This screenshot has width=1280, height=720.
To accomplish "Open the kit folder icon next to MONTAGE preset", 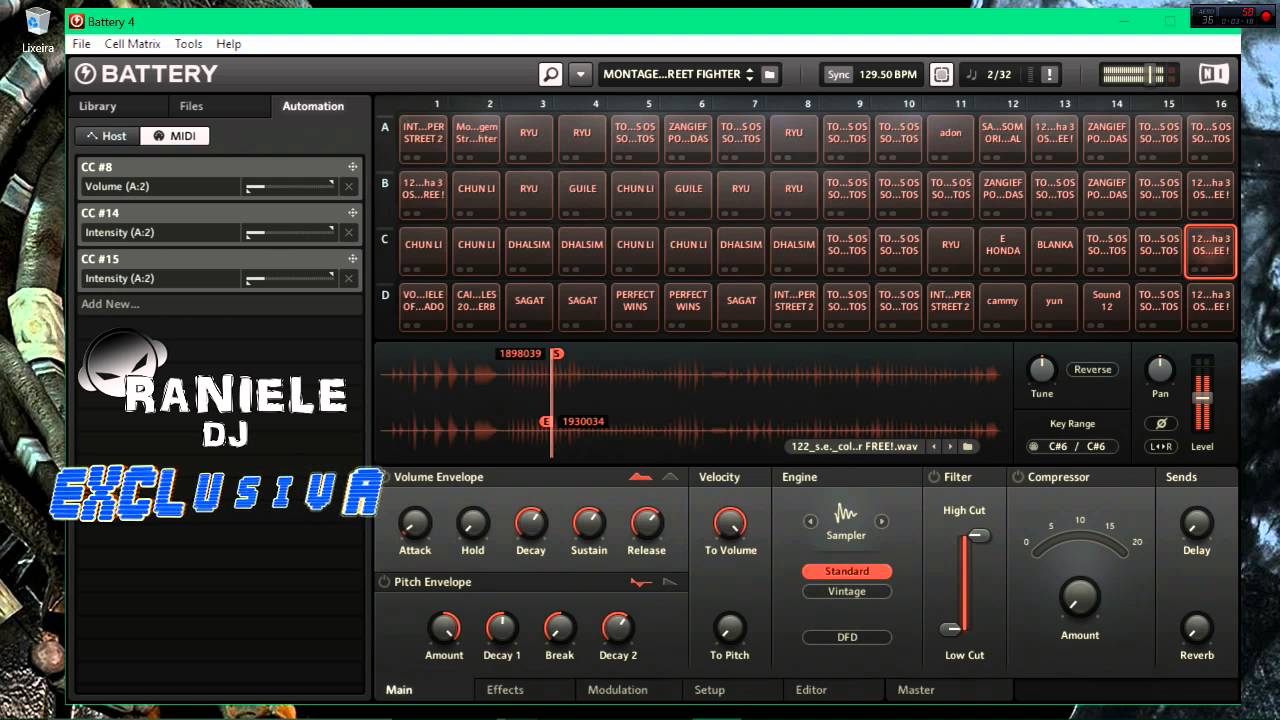I will point(770,74).
